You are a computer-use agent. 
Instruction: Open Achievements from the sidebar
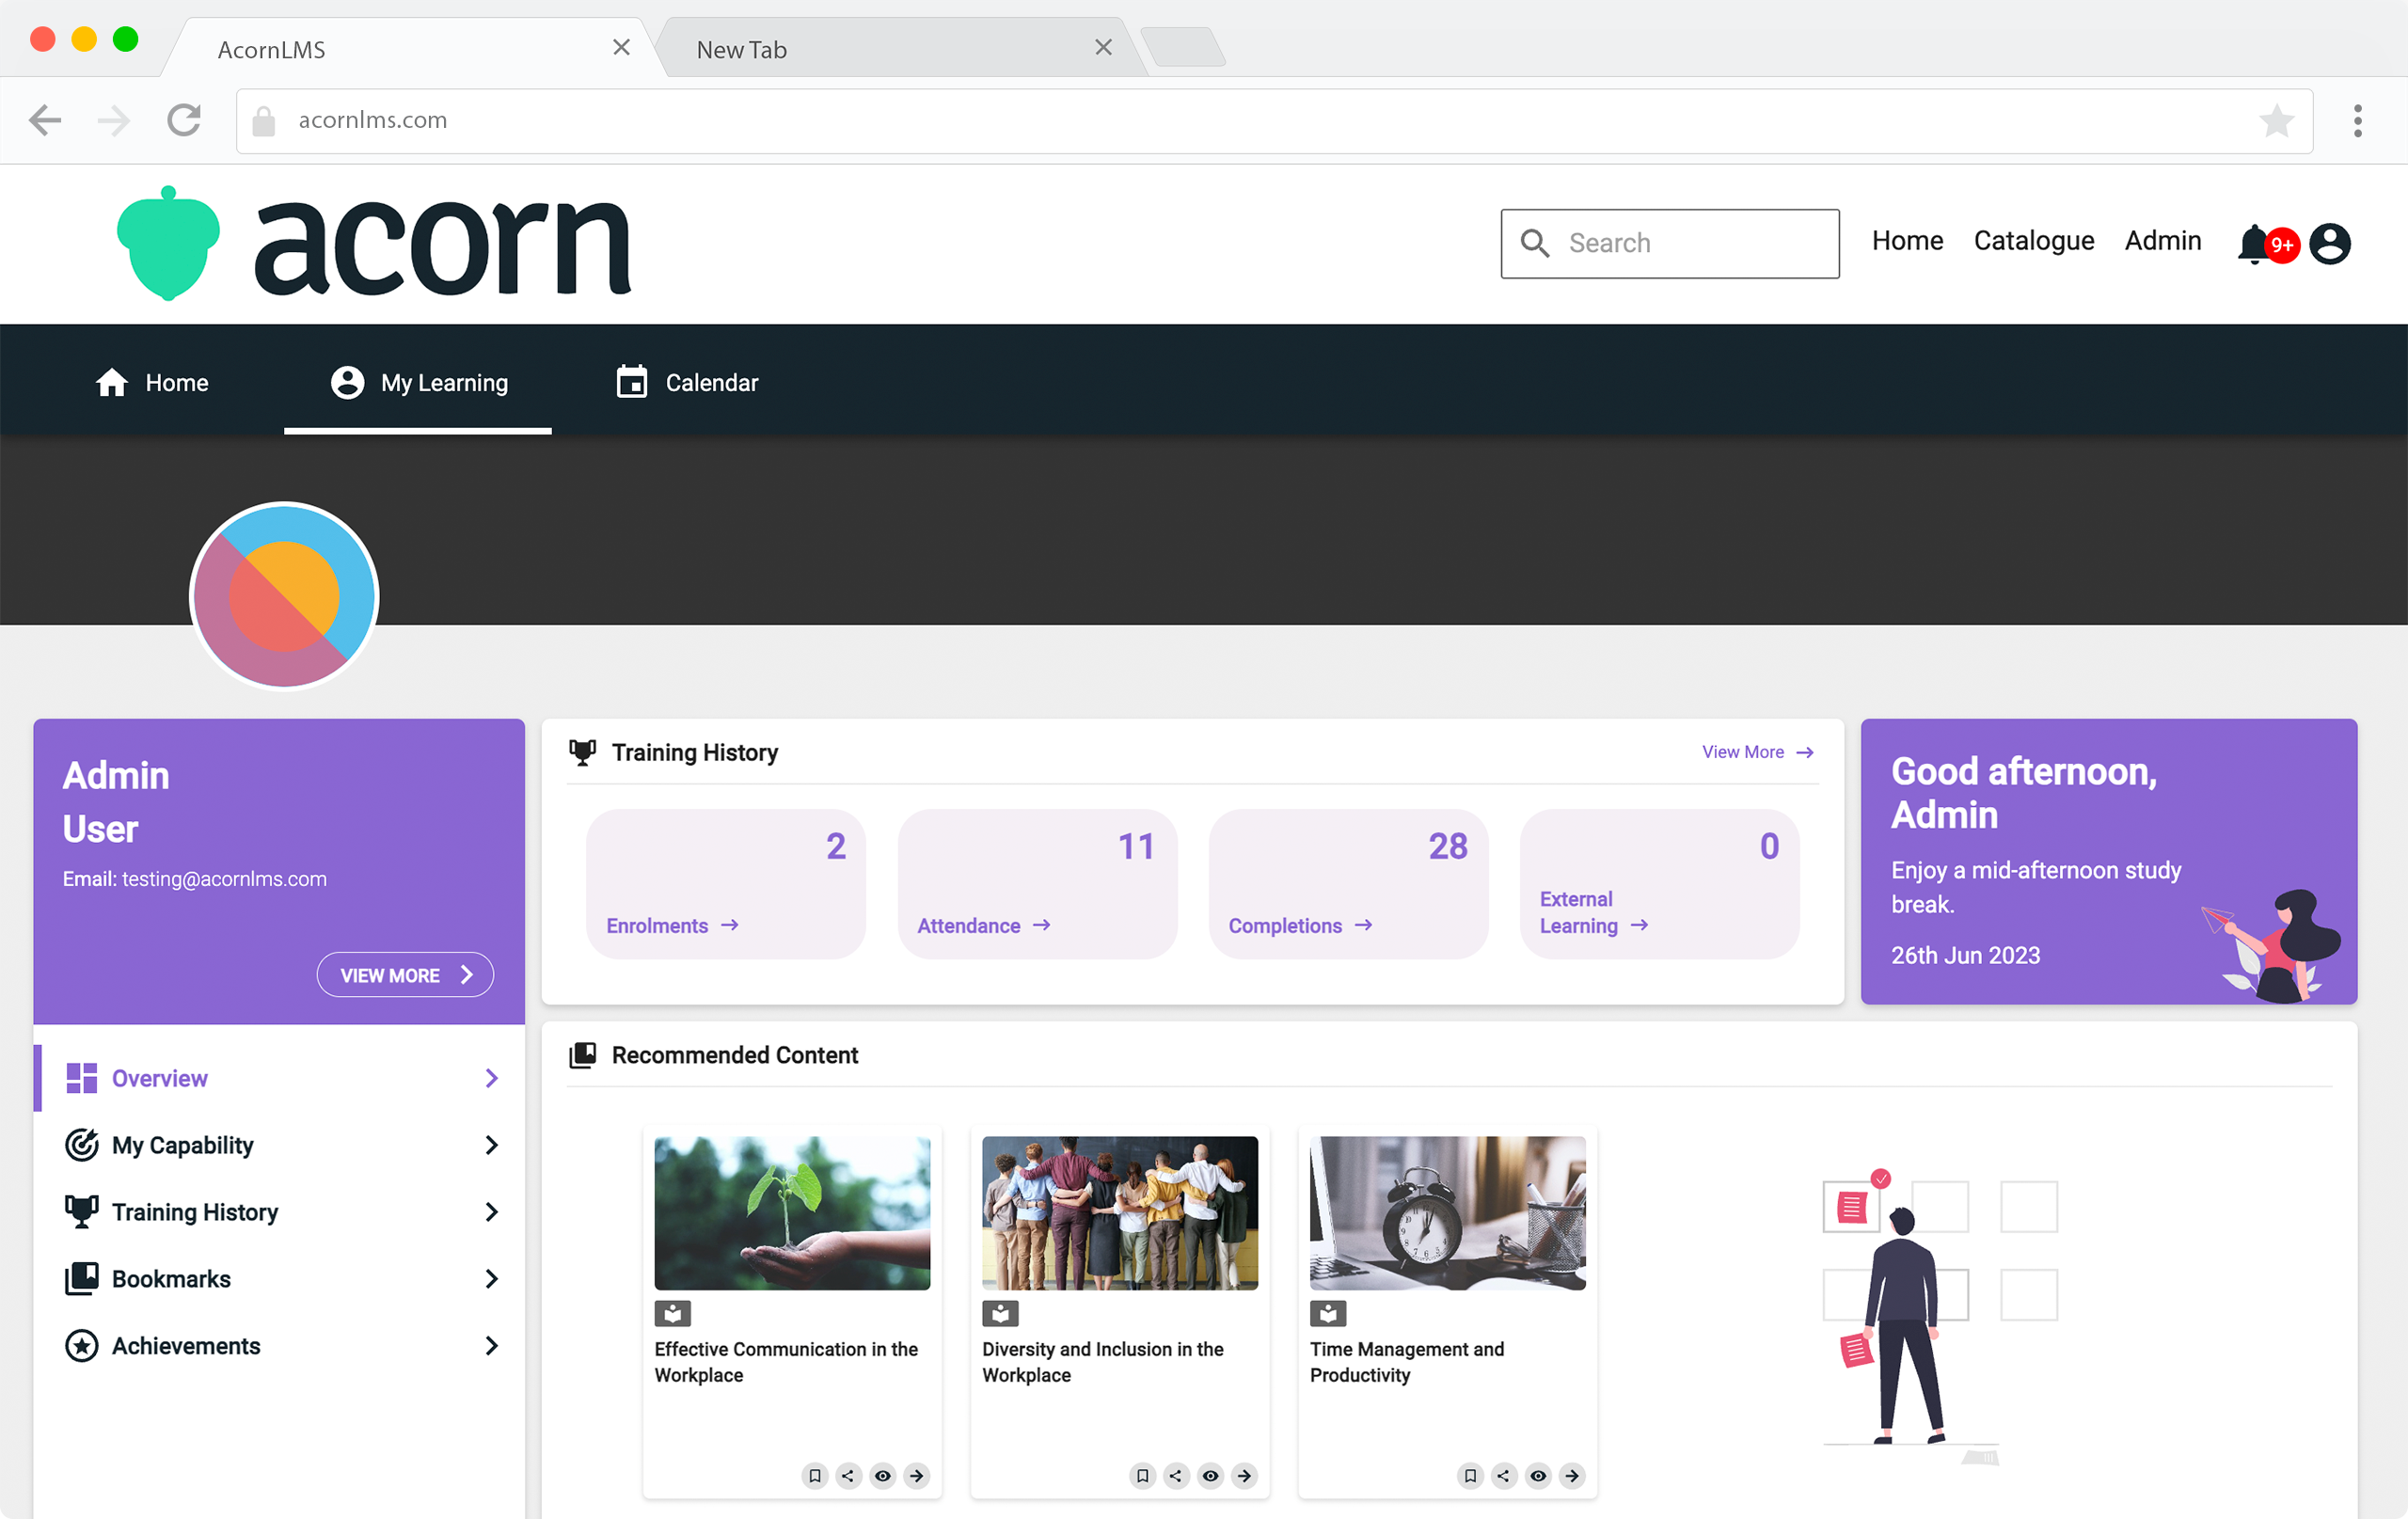click(186, 1345)
